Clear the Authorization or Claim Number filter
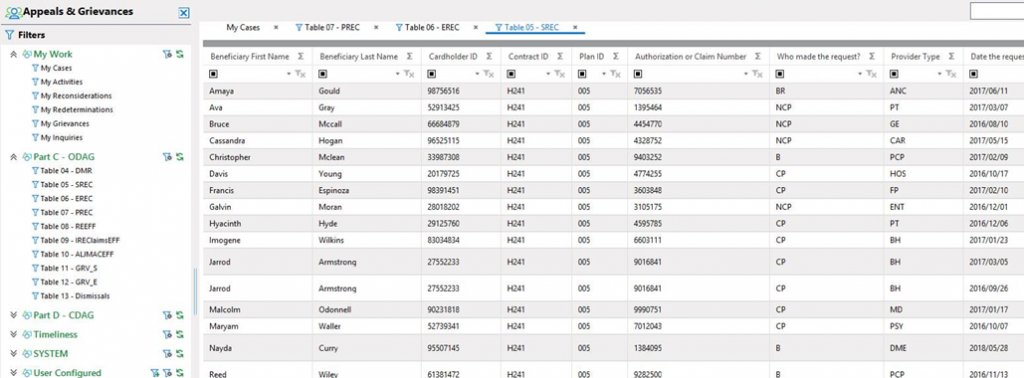 pos(758,74)
